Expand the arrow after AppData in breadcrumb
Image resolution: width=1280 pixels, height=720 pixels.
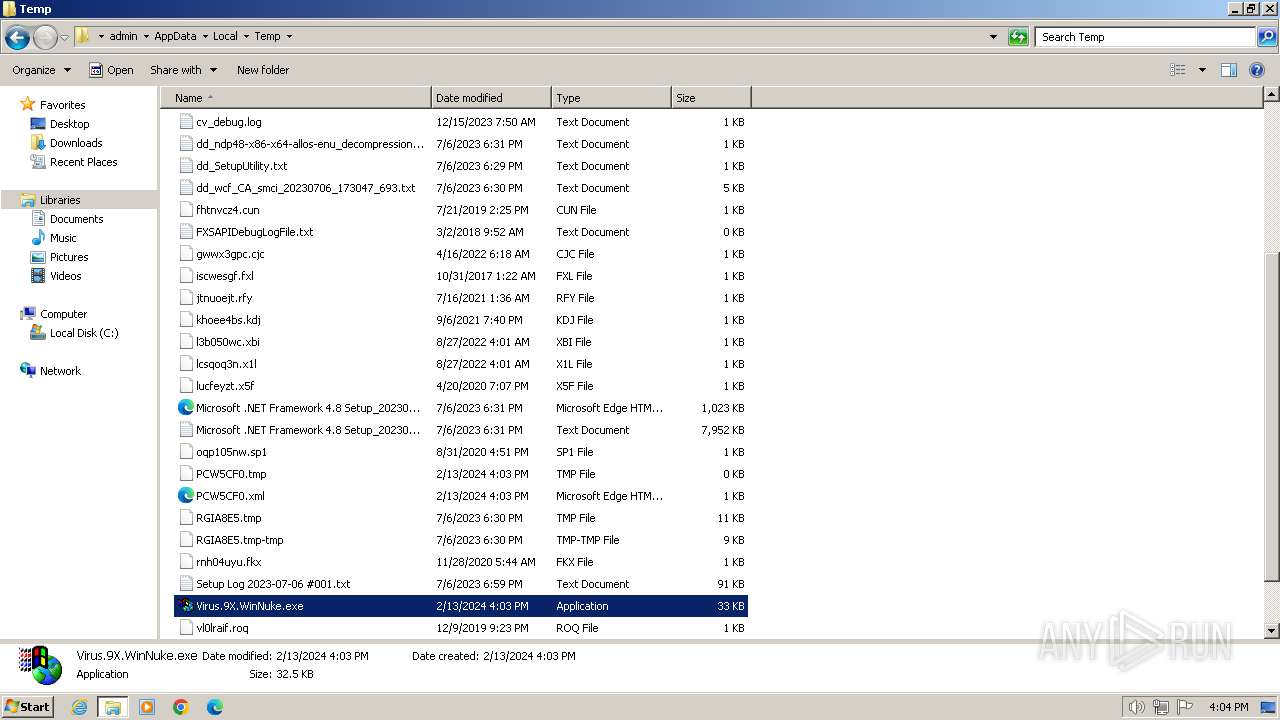click(205, 37)
